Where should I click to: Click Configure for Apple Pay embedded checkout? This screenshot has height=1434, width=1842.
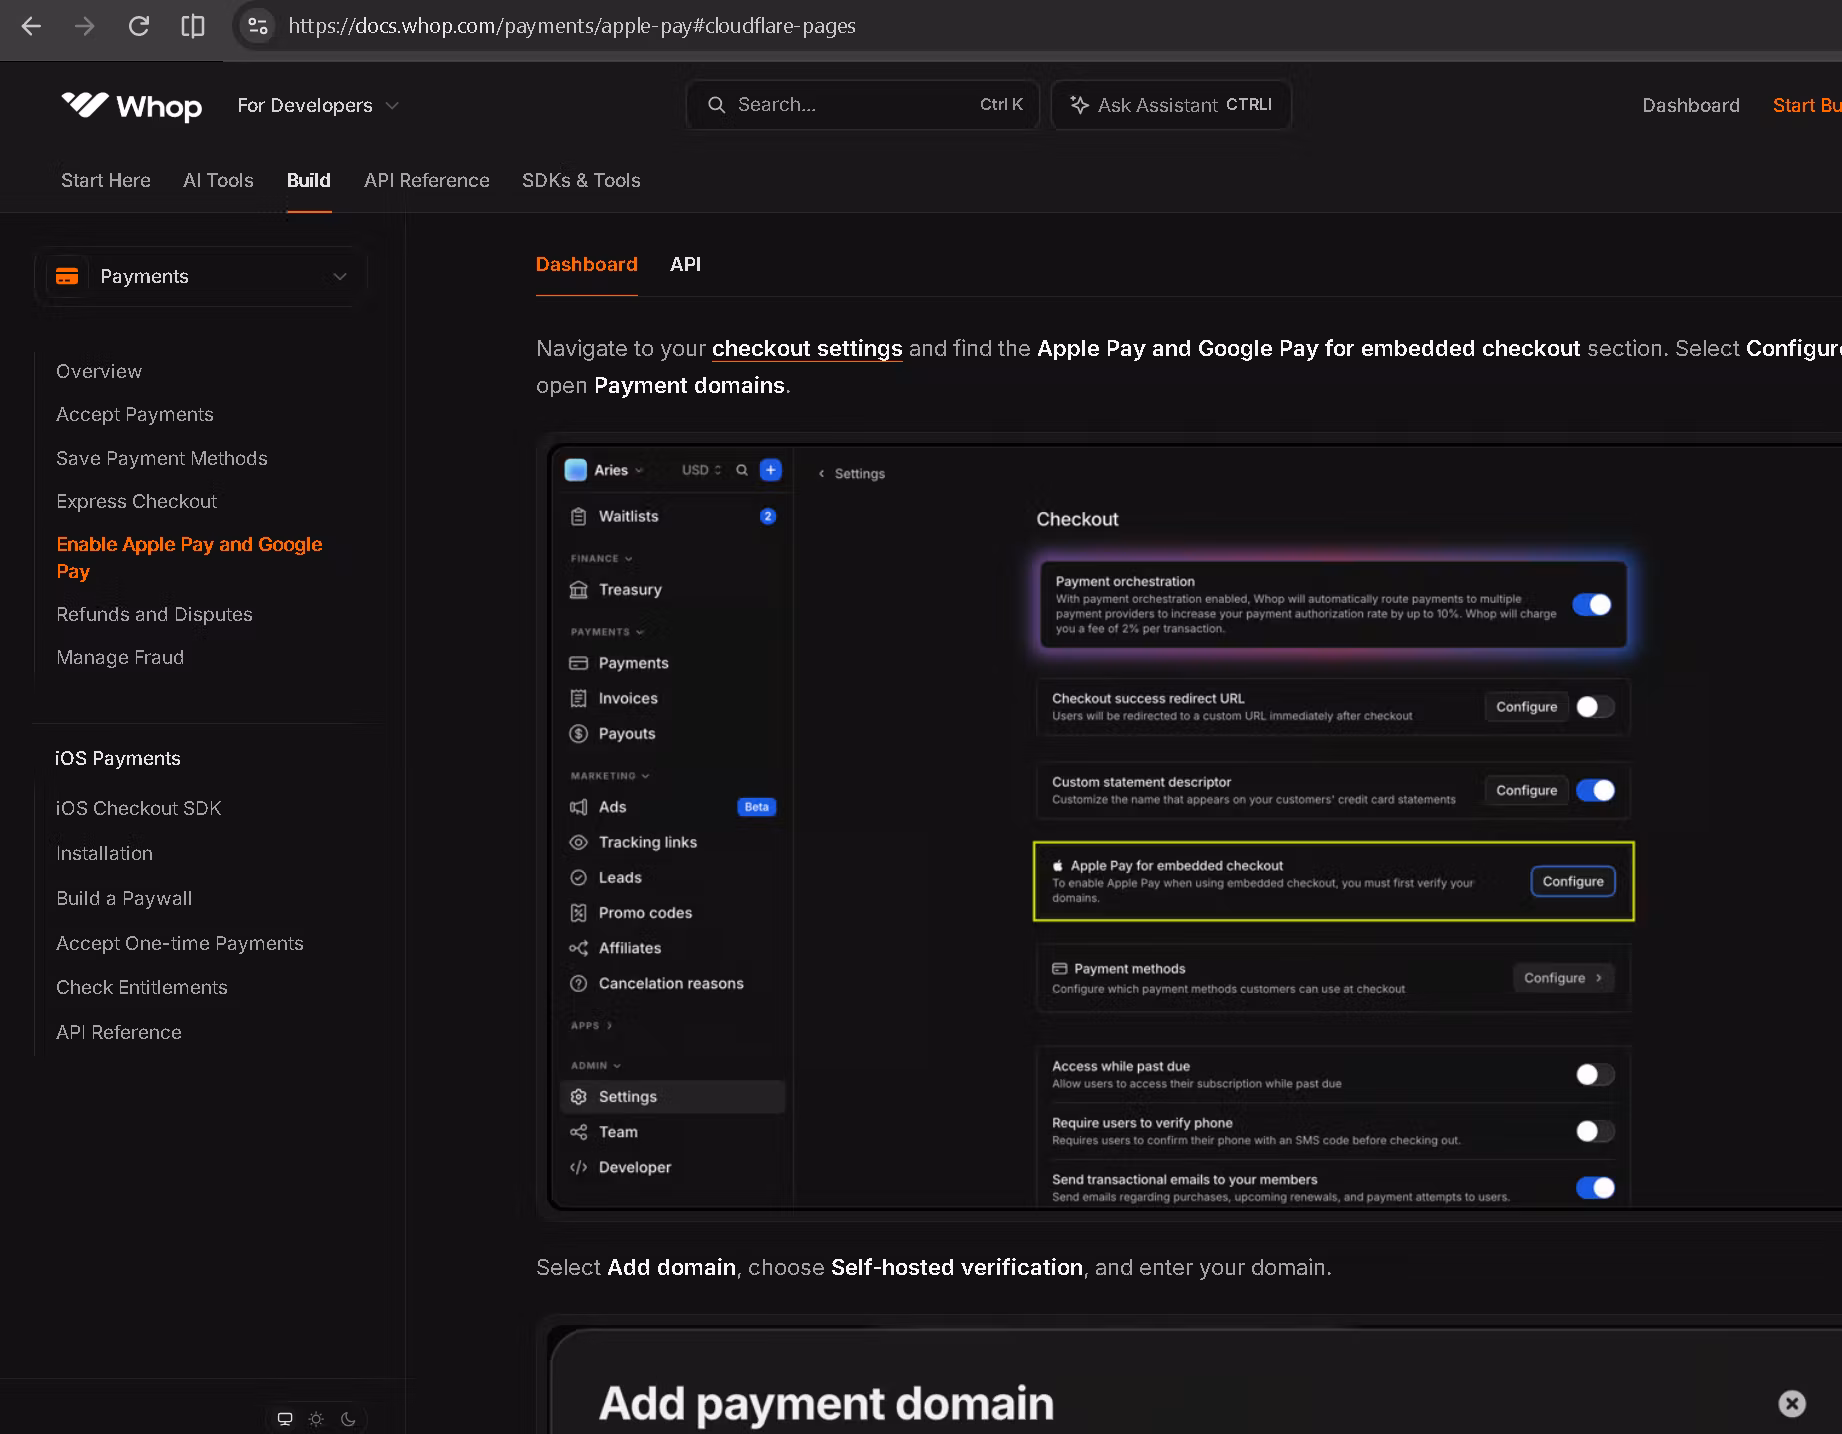1573,881
